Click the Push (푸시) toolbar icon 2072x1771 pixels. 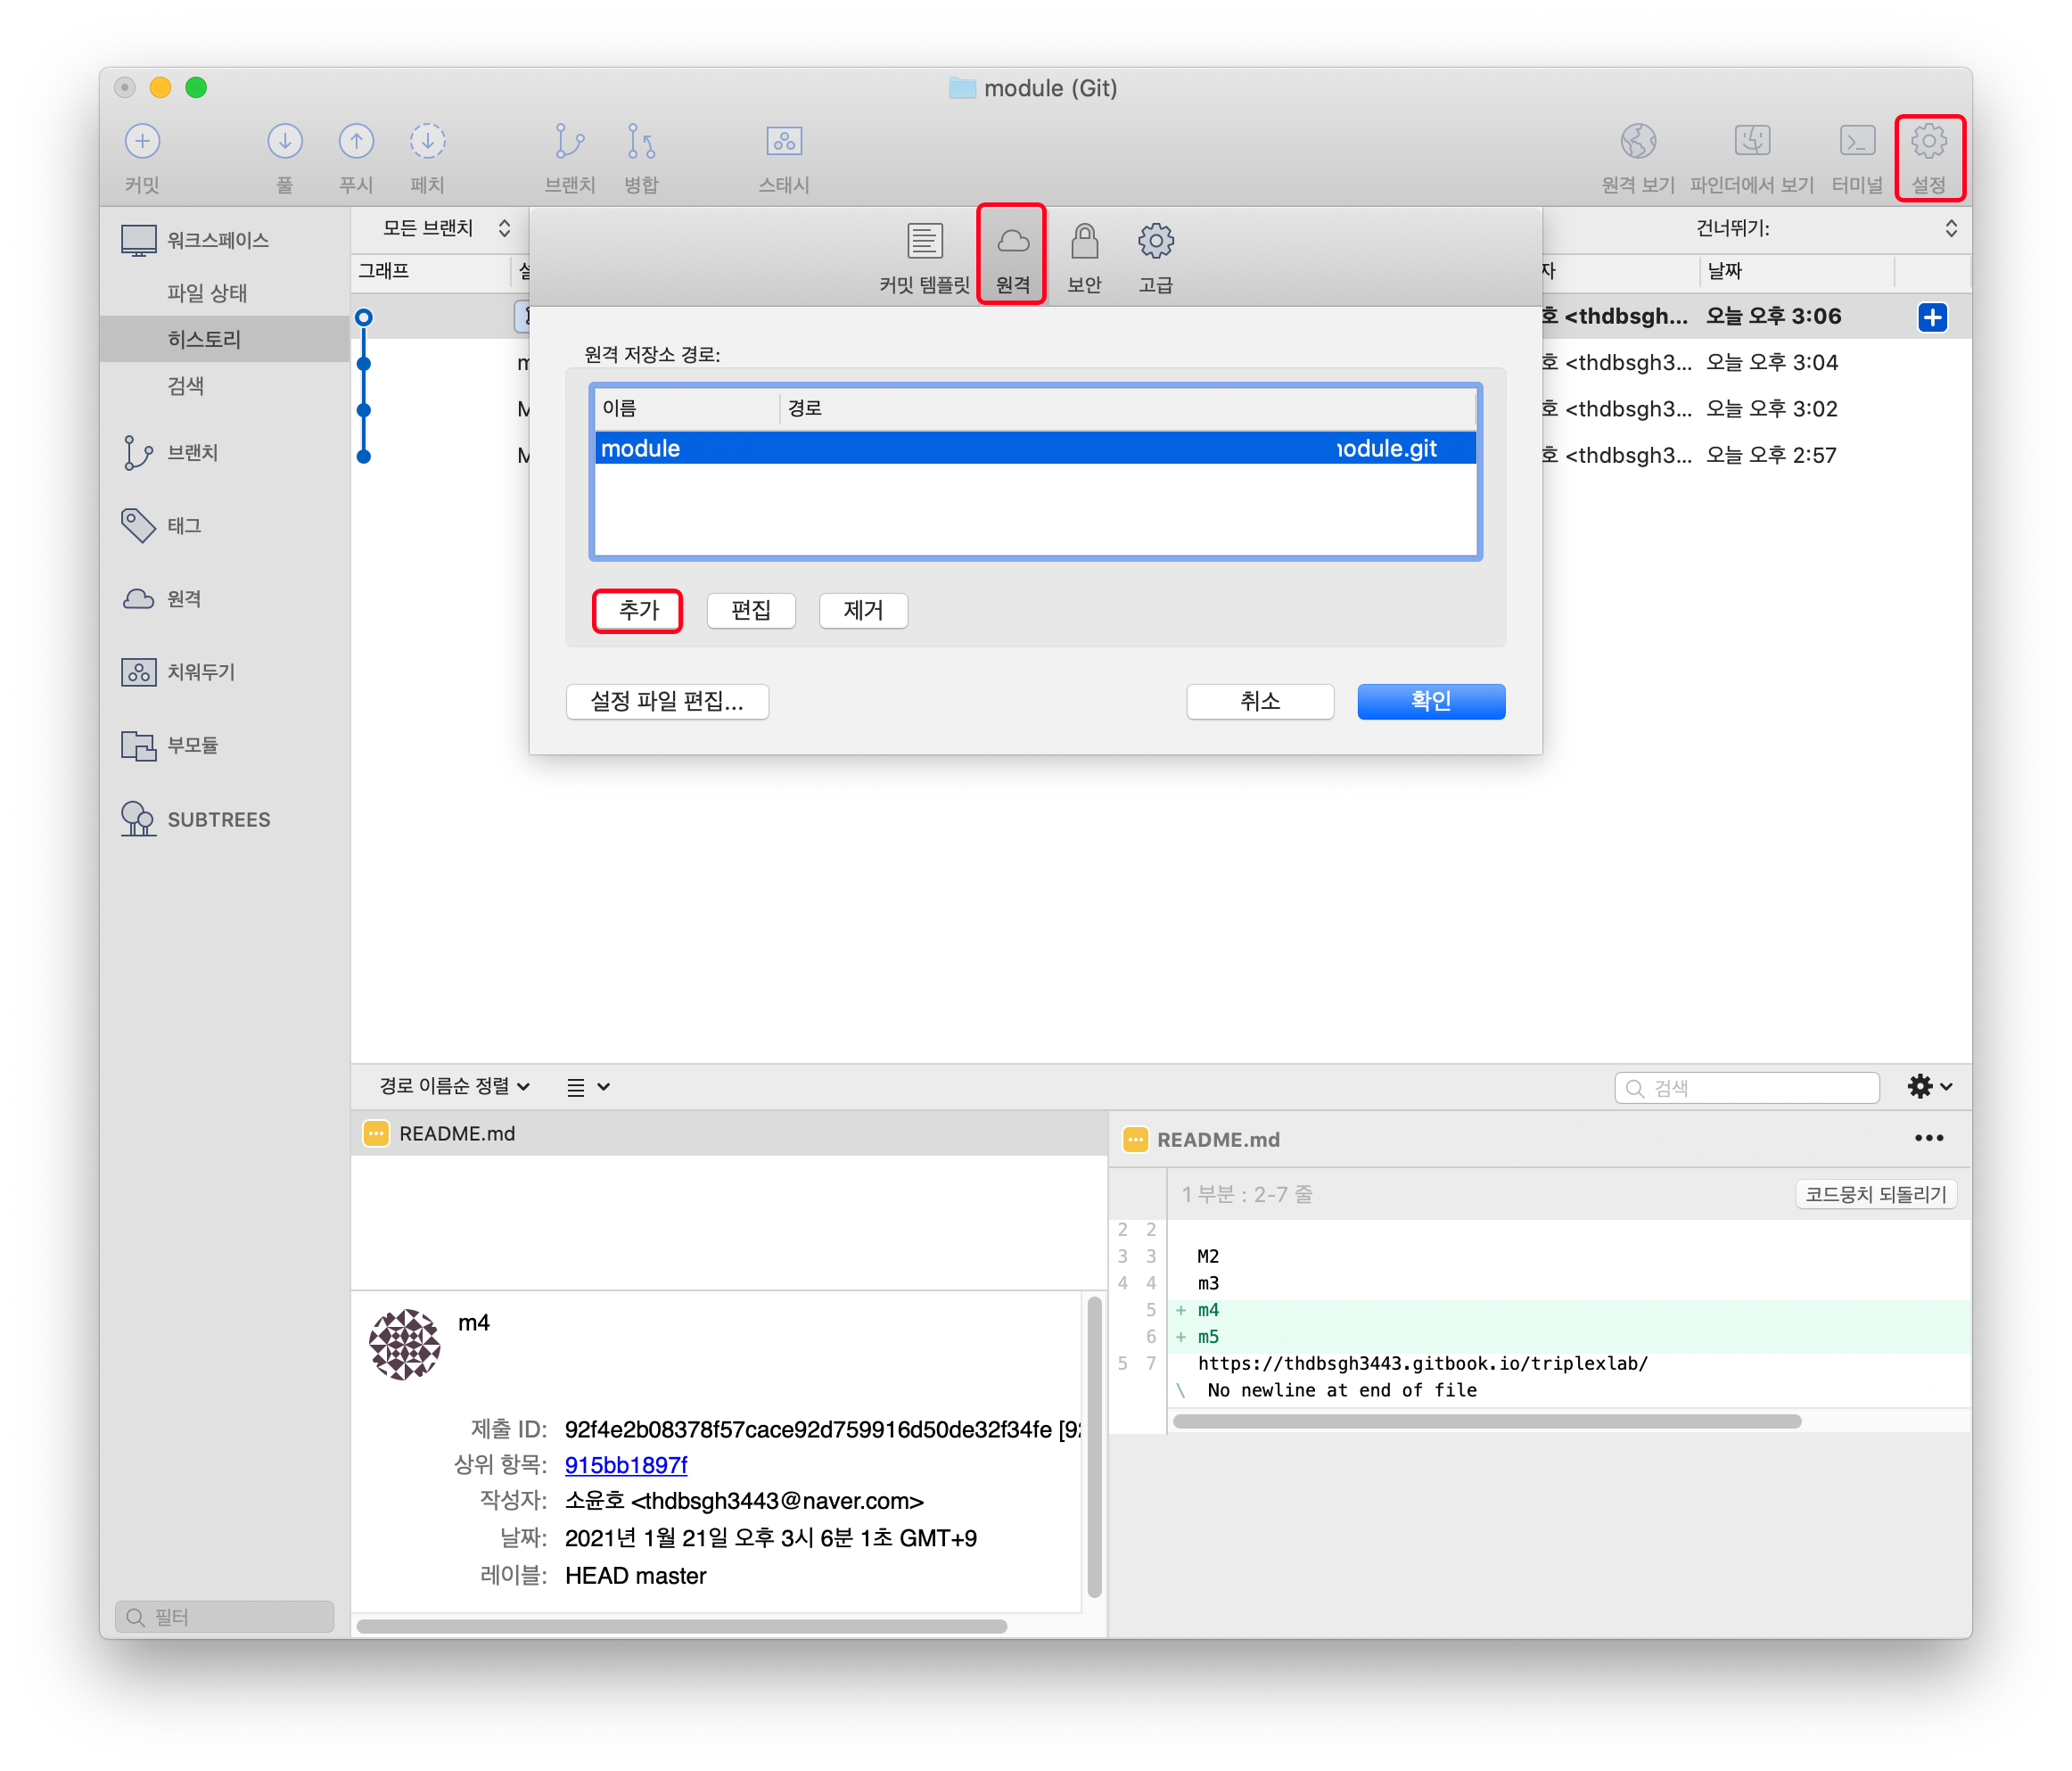356,142
